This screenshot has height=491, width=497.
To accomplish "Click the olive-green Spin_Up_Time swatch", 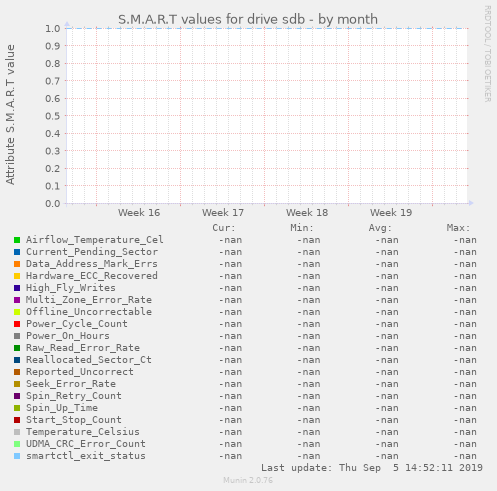I will [17, 408].
